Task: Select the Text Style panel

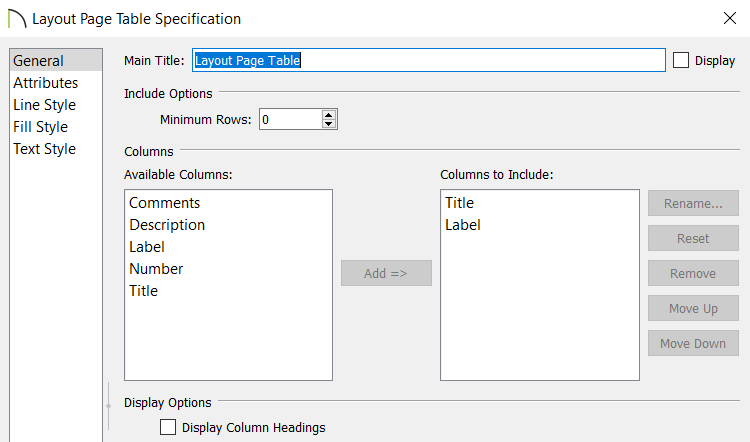Action: click(x=44, y=149)
